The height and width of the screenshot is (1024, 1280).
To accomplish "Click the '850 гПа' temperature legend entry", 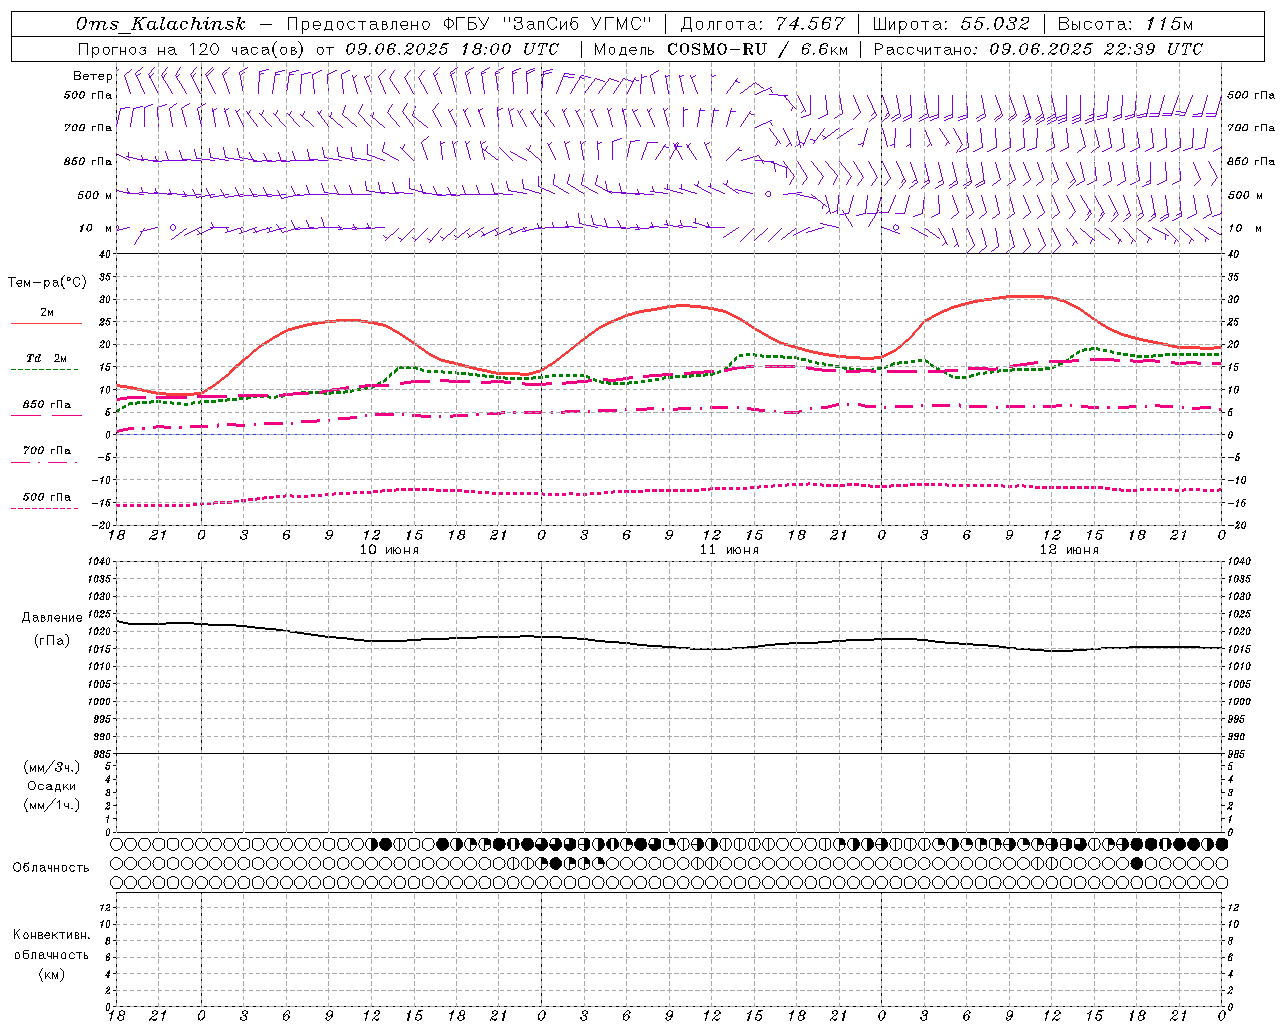I will click(46, 405).
